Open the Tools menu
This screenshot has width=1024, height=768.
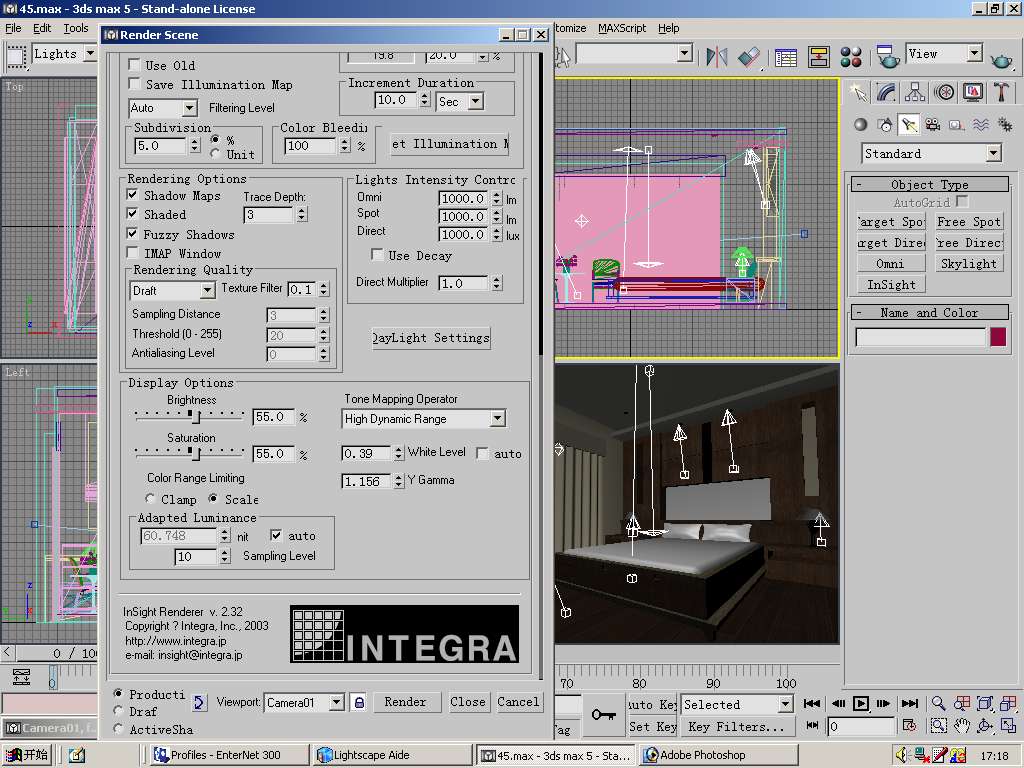pos(76,28)
